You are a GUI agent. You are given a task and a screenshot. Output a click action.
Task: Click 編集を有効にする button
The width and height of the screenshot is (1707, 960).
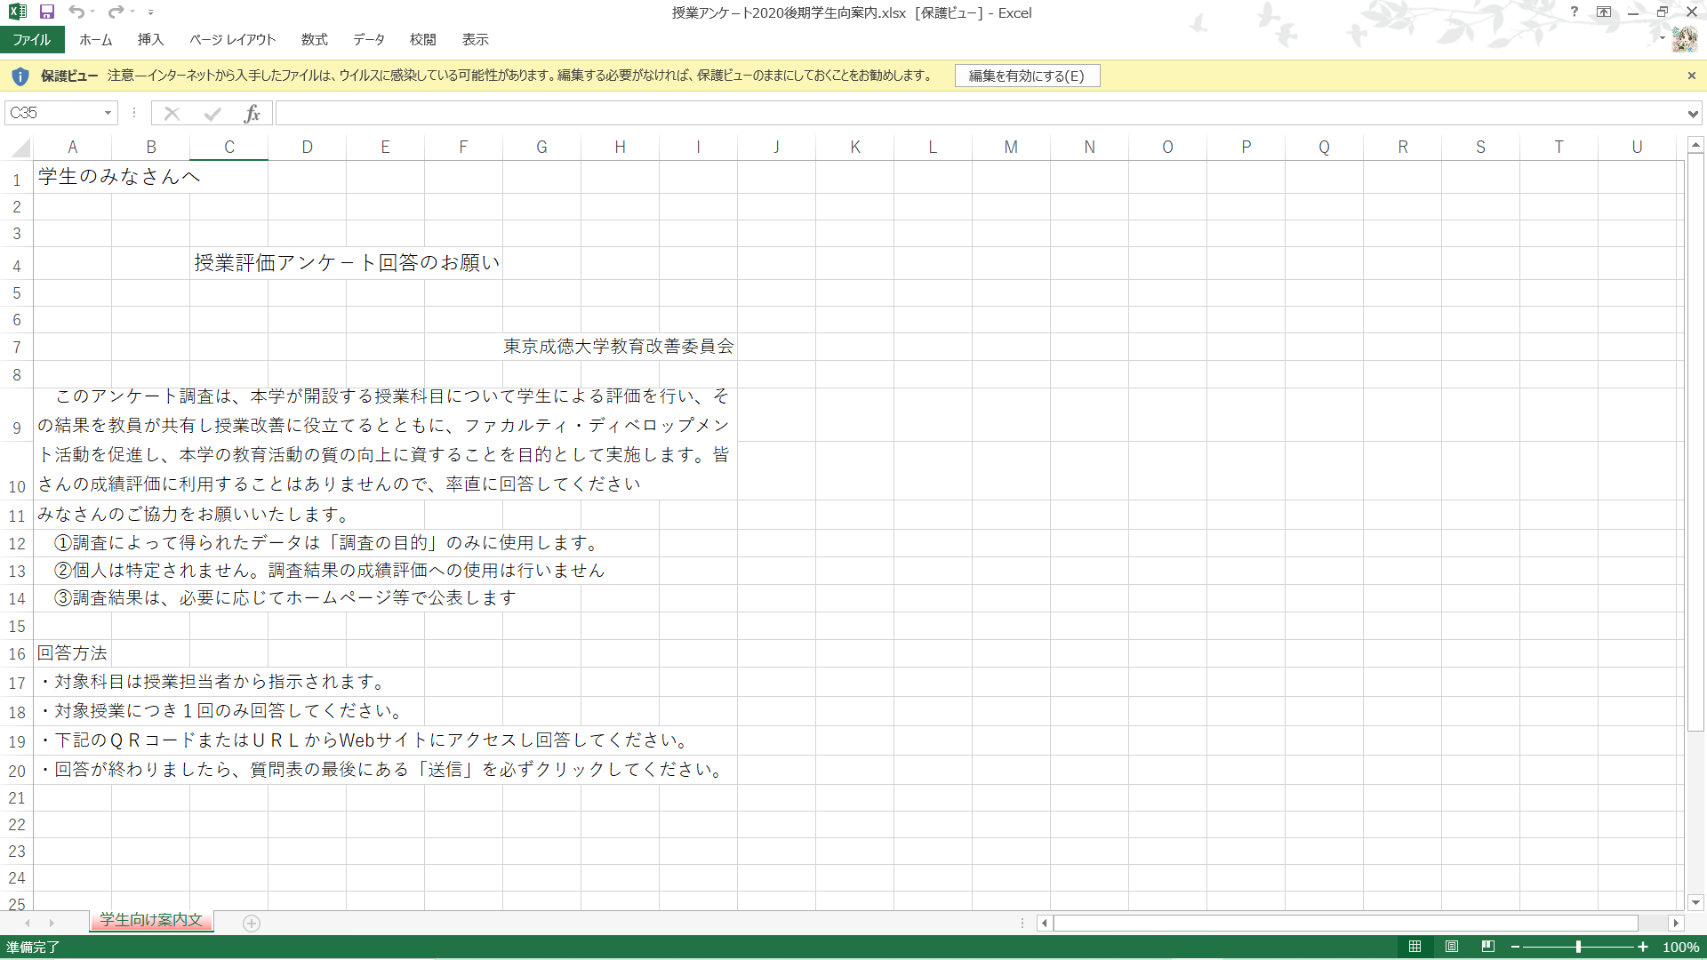coord(1027,76)
